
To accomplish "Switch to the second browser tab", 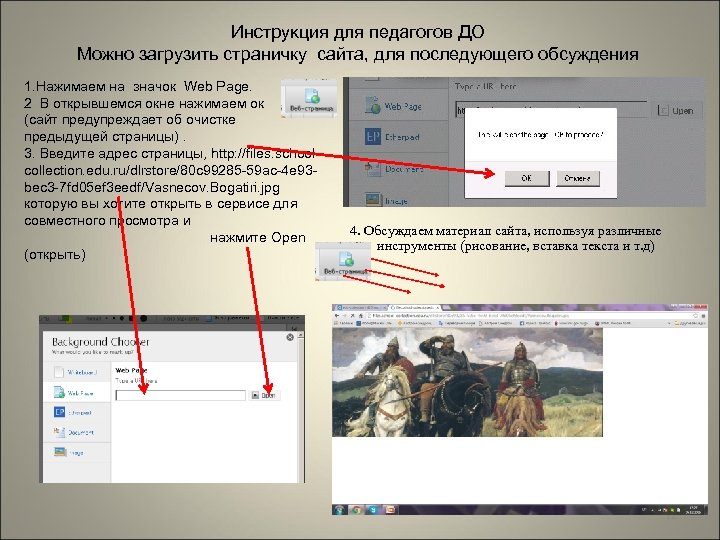I will tap(415, 307).
